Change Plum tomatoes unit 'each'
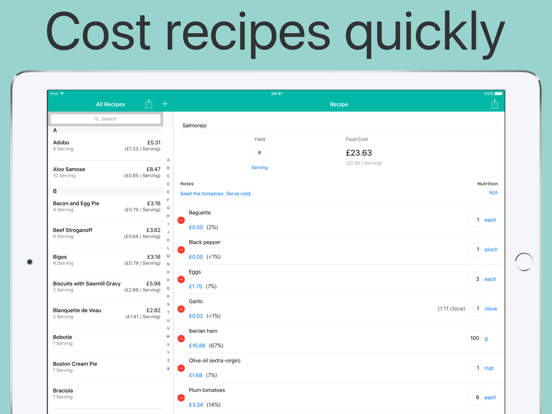Viewport: 552px width, 414px height. [490, 397]
